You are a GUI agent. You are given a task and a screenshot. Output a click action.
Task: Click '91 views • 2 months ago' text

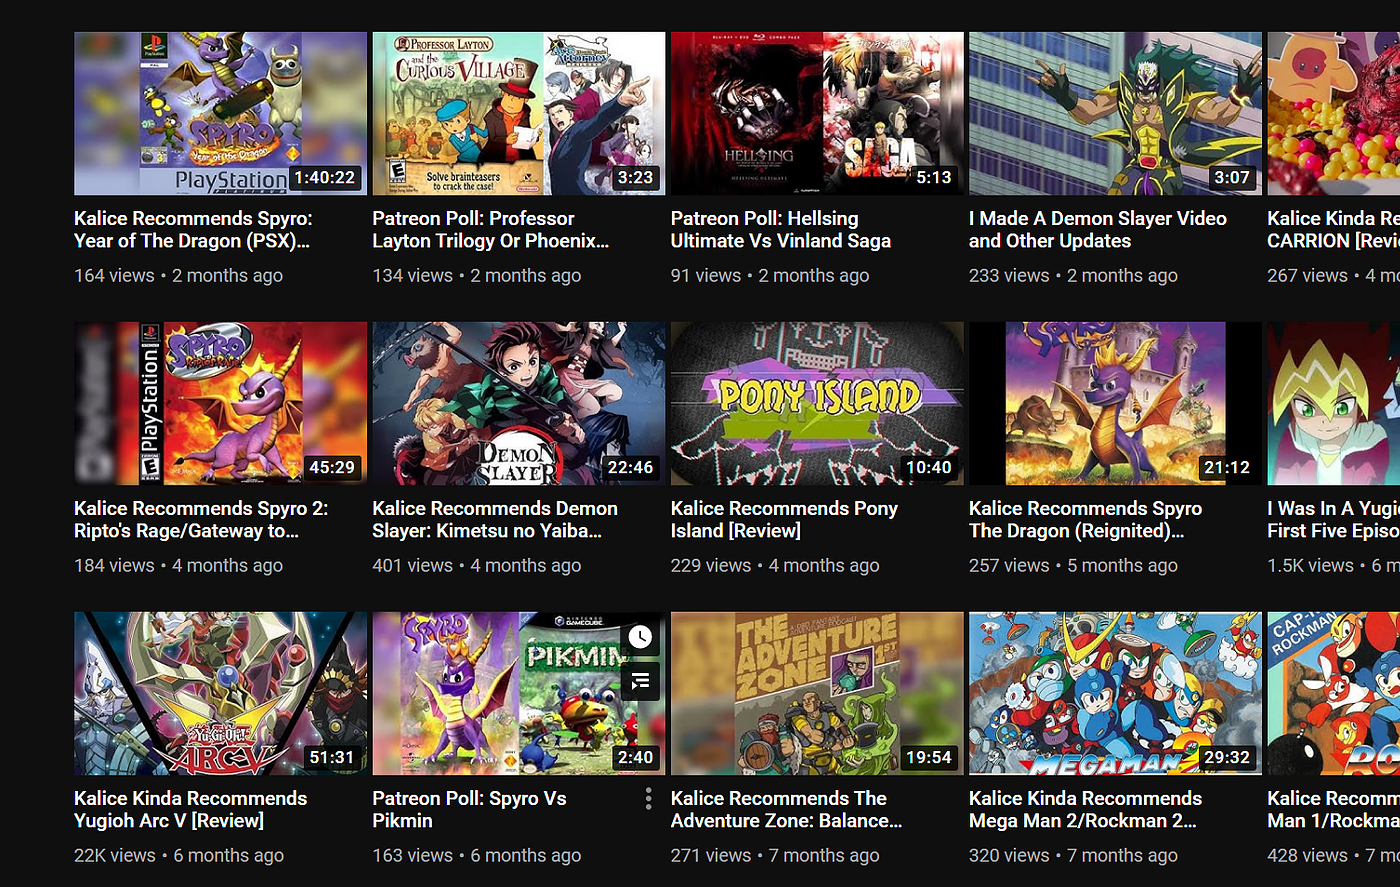click(770, 275)
